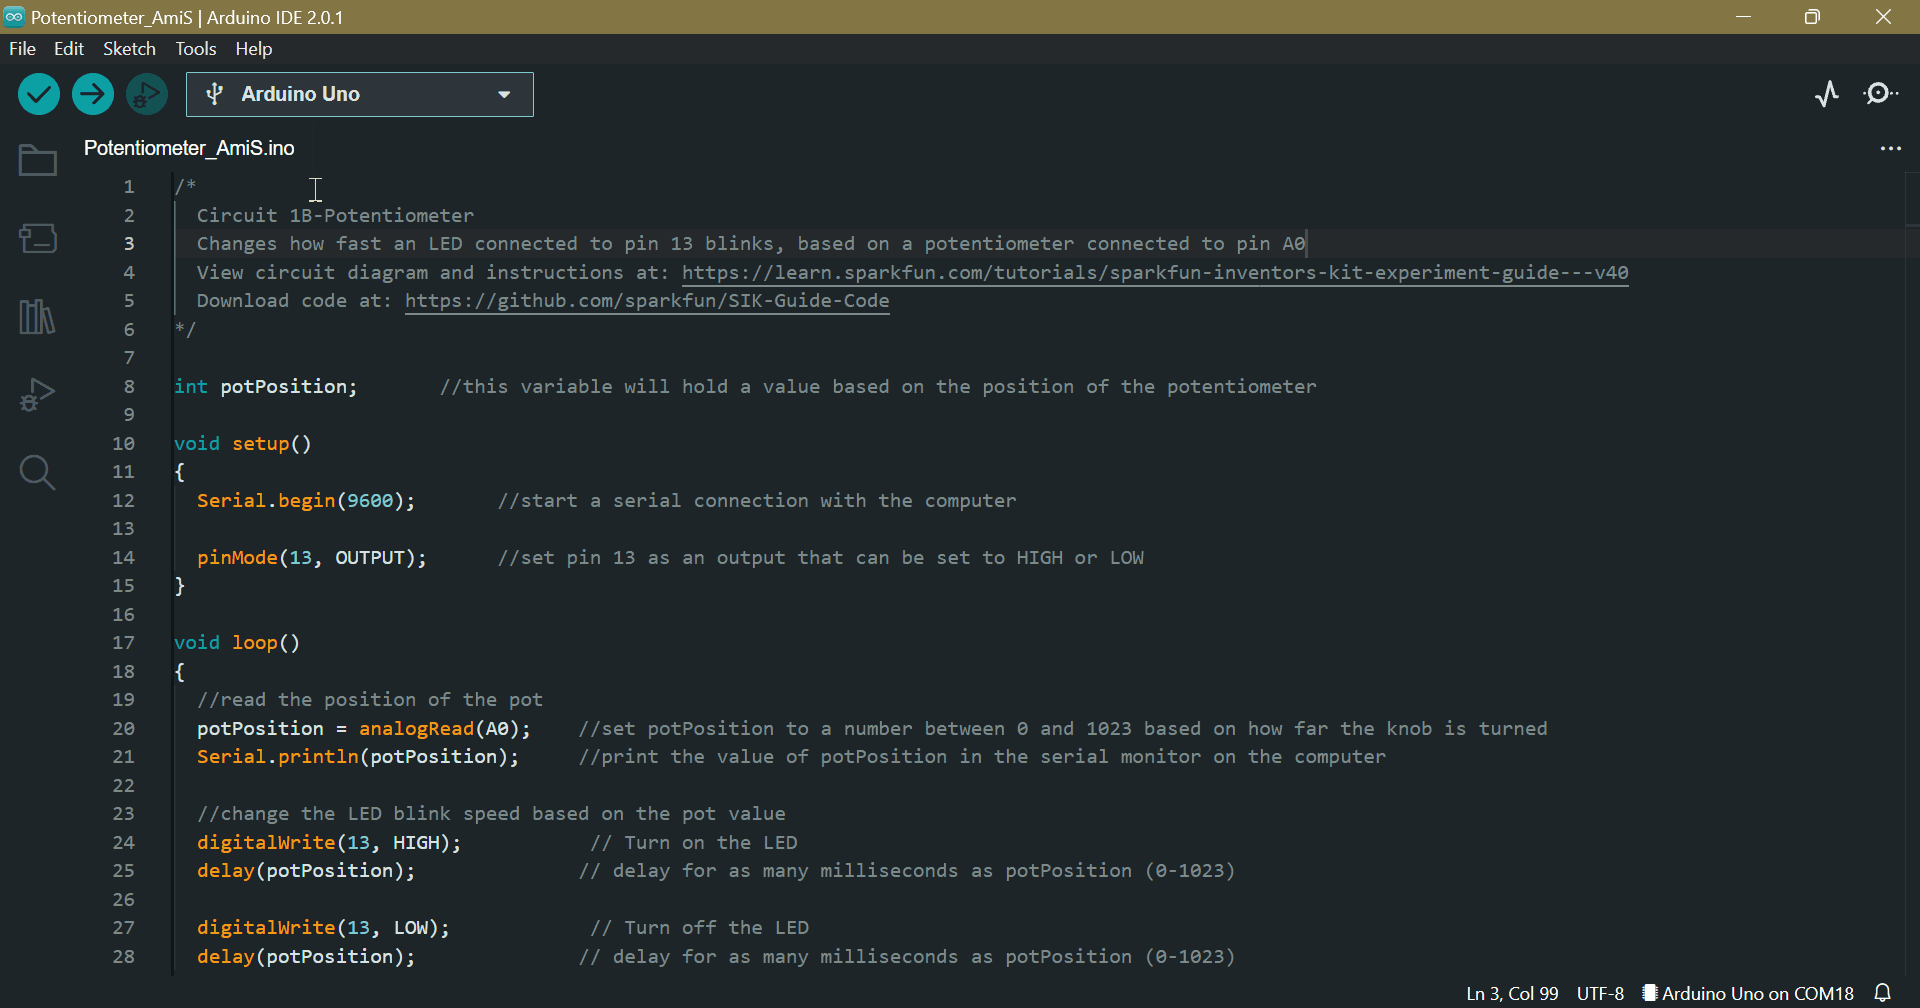Click the '//read the position of the pot' comment
The height and width of the screenshot is (1008, 1920).
(x=370, y=700)
